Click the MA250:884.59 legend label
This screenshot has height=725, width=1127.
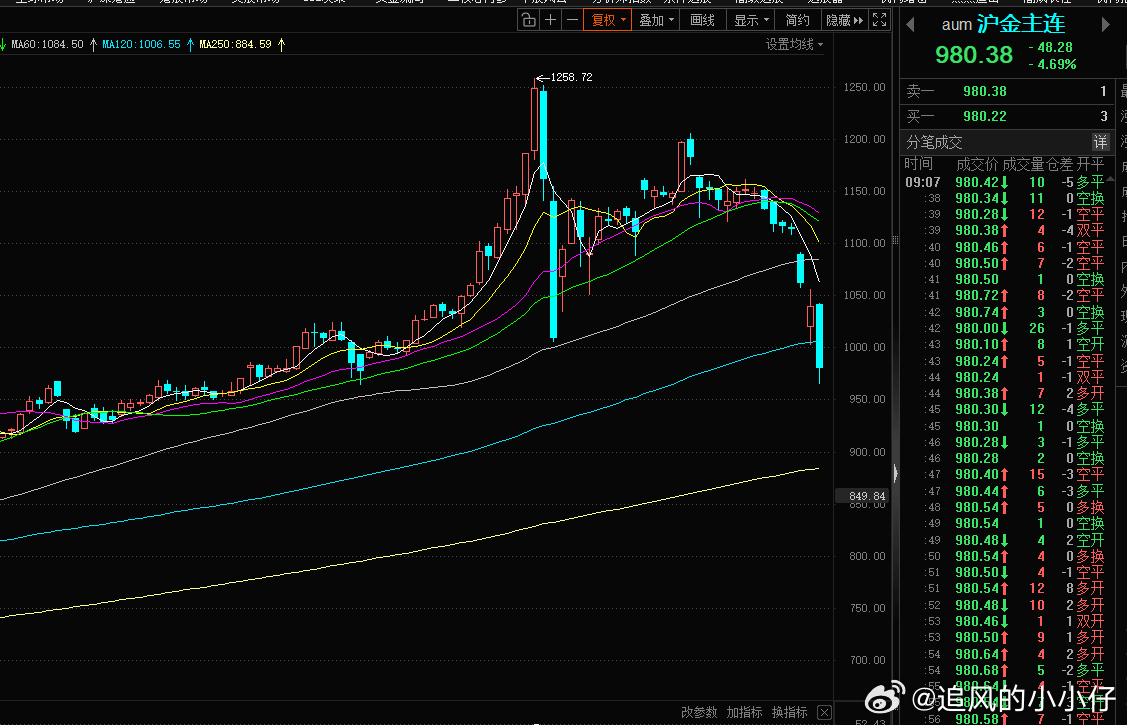(235, 45)
